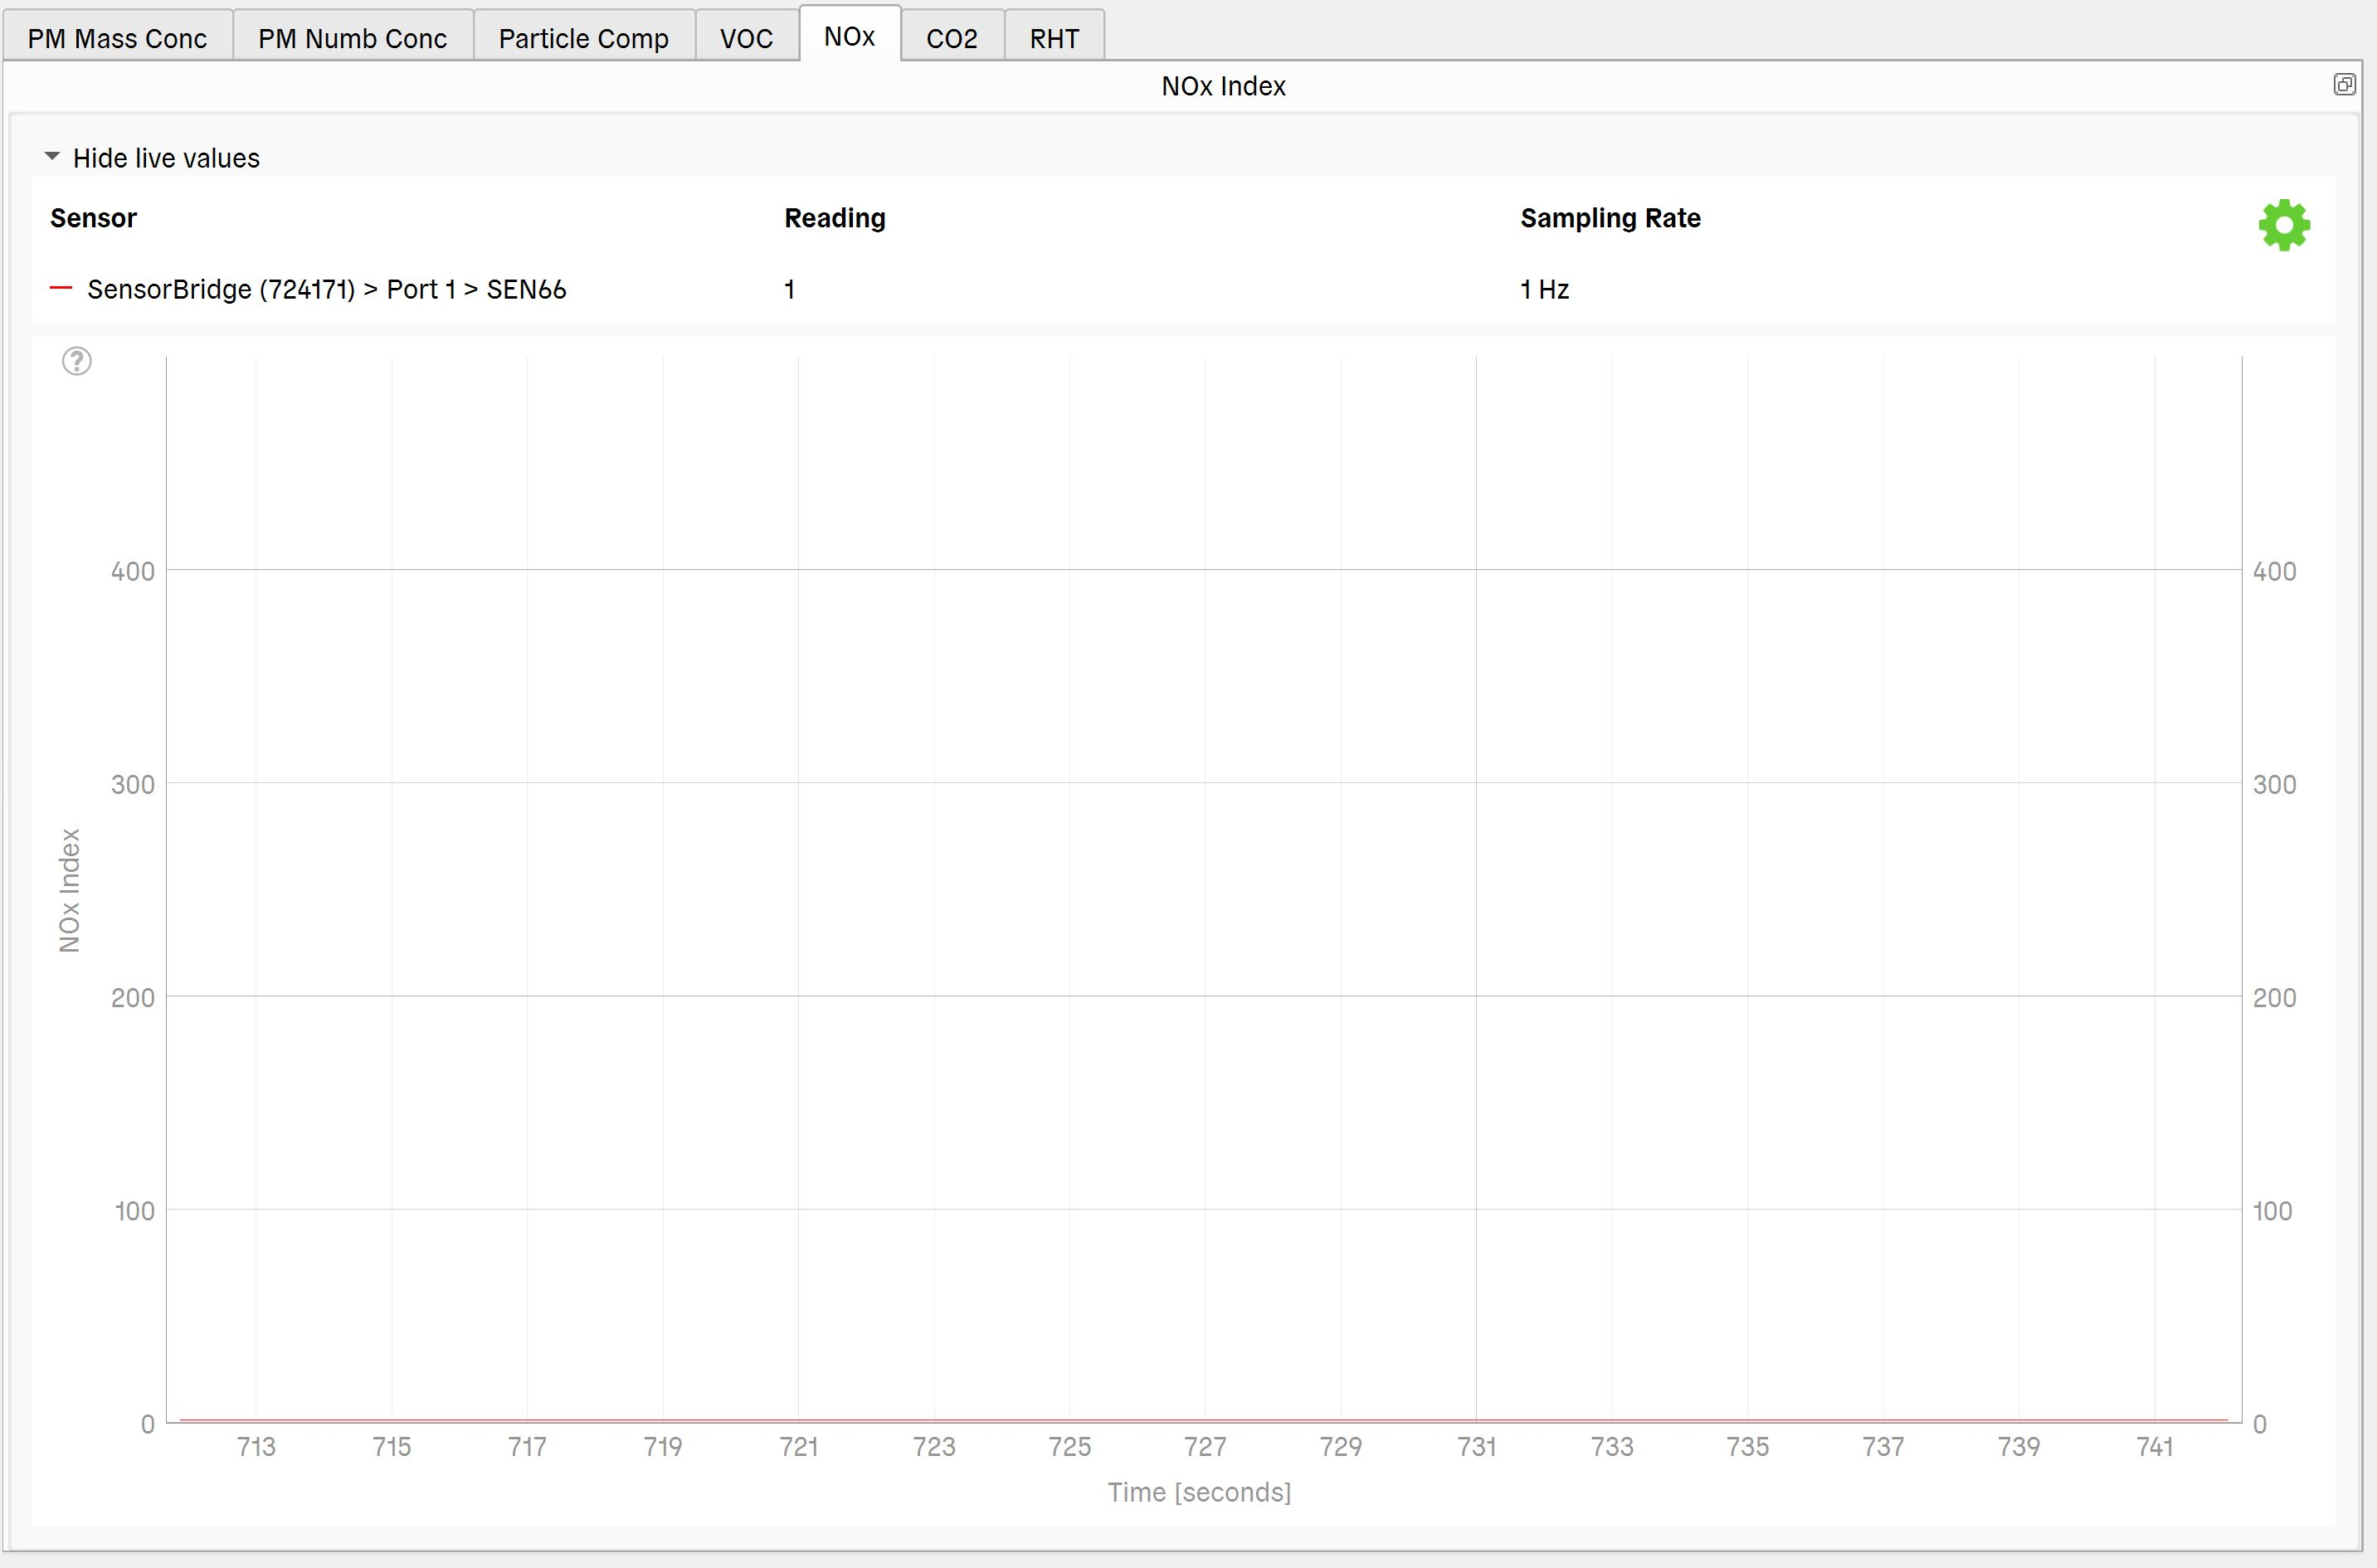The image size is (2377, 1568).
Task: Go to the RHT tab
Action: click(1054, 38)
